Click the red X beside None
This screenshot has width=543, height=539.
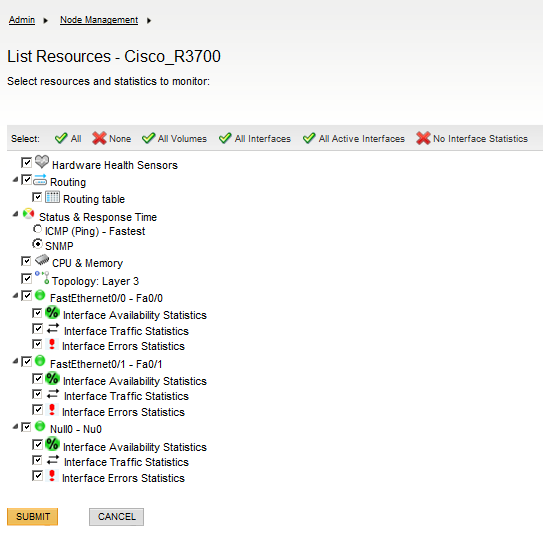(99, 138)
